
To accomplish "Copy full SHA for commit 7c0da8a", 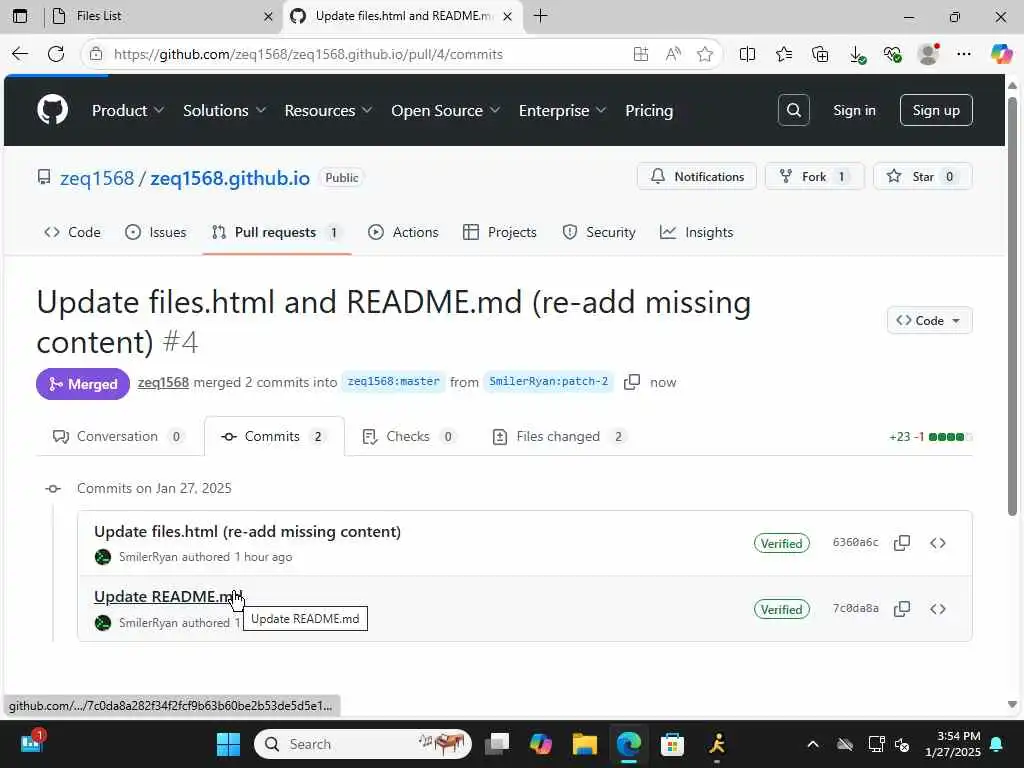I will point(902,609).
